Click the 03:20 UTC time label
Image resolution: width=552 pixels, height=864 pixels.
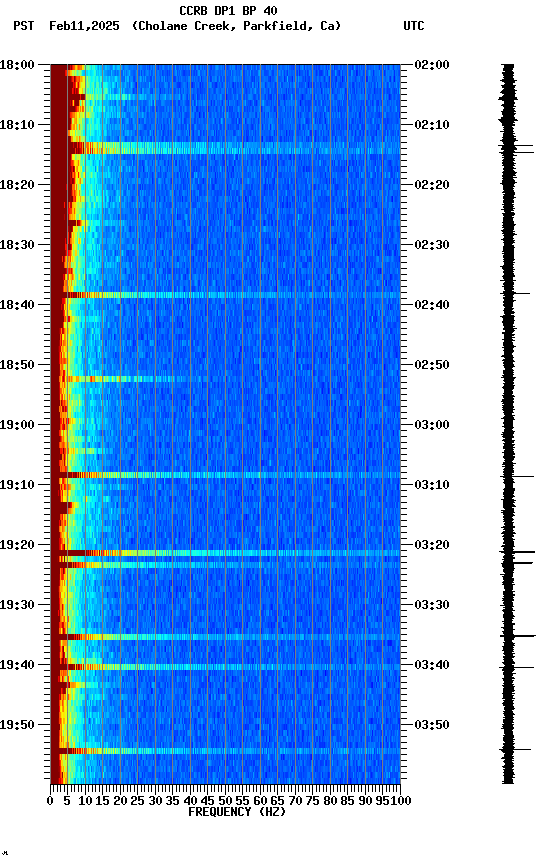click(x=432, y=545)
